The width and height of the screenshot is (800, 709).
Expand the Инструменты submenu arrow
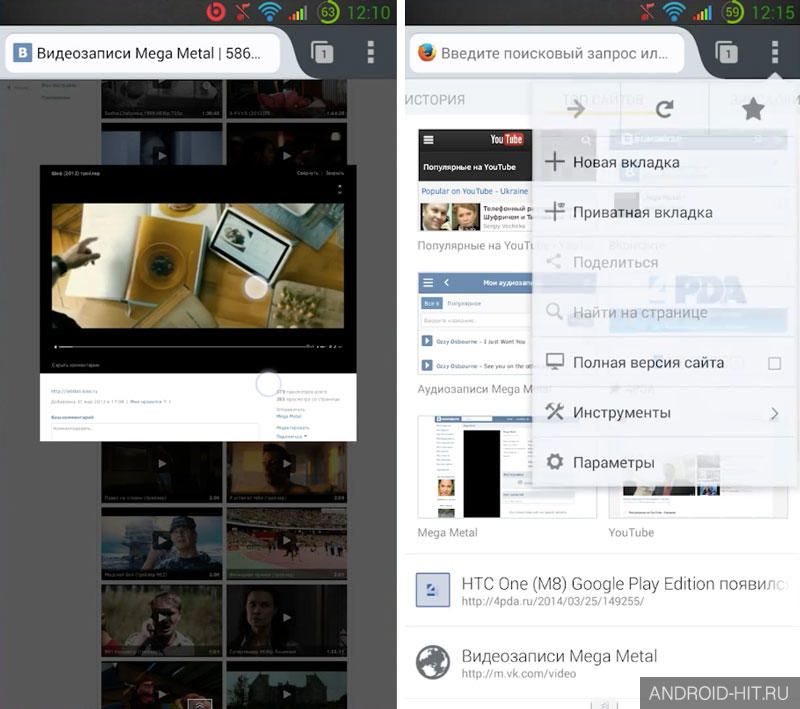[774, 413]
